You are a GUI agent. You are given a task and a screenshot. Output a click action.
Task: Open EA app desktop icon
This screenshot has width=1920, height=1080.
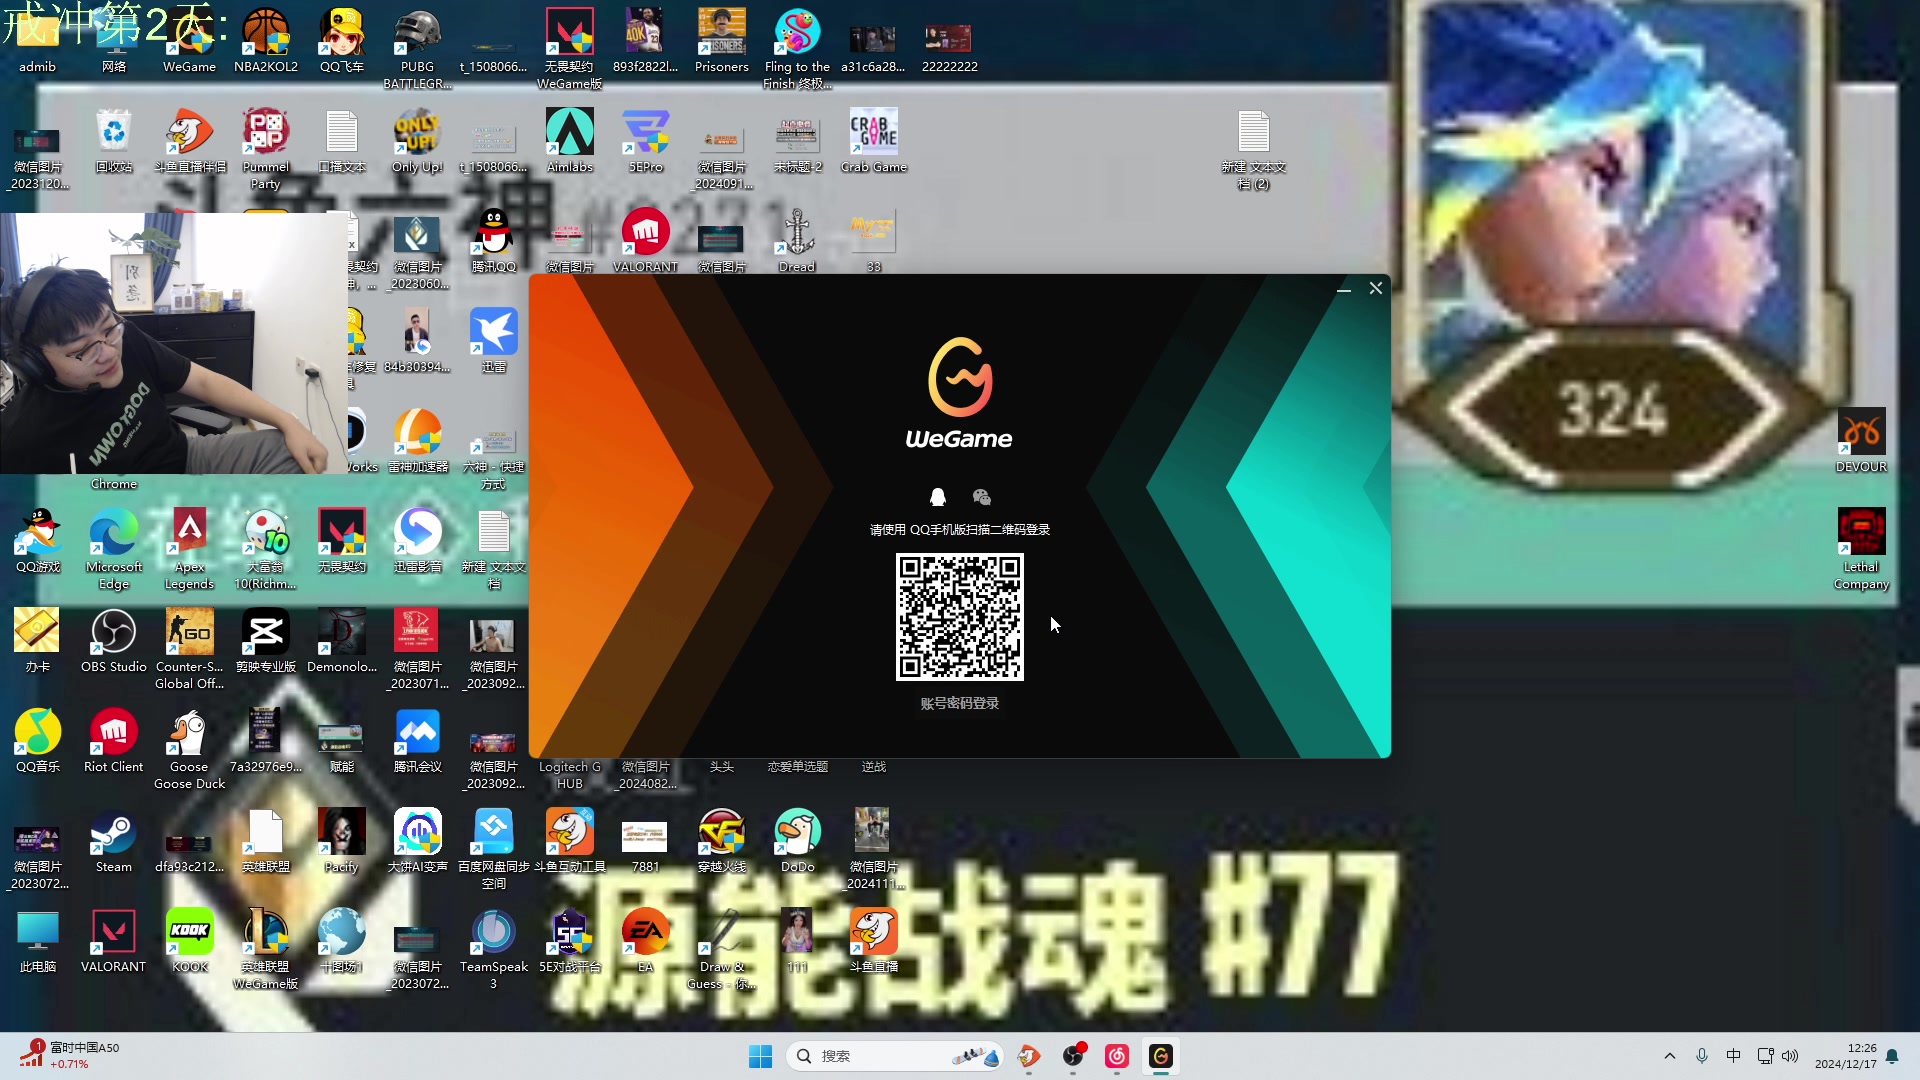point(646,942)
